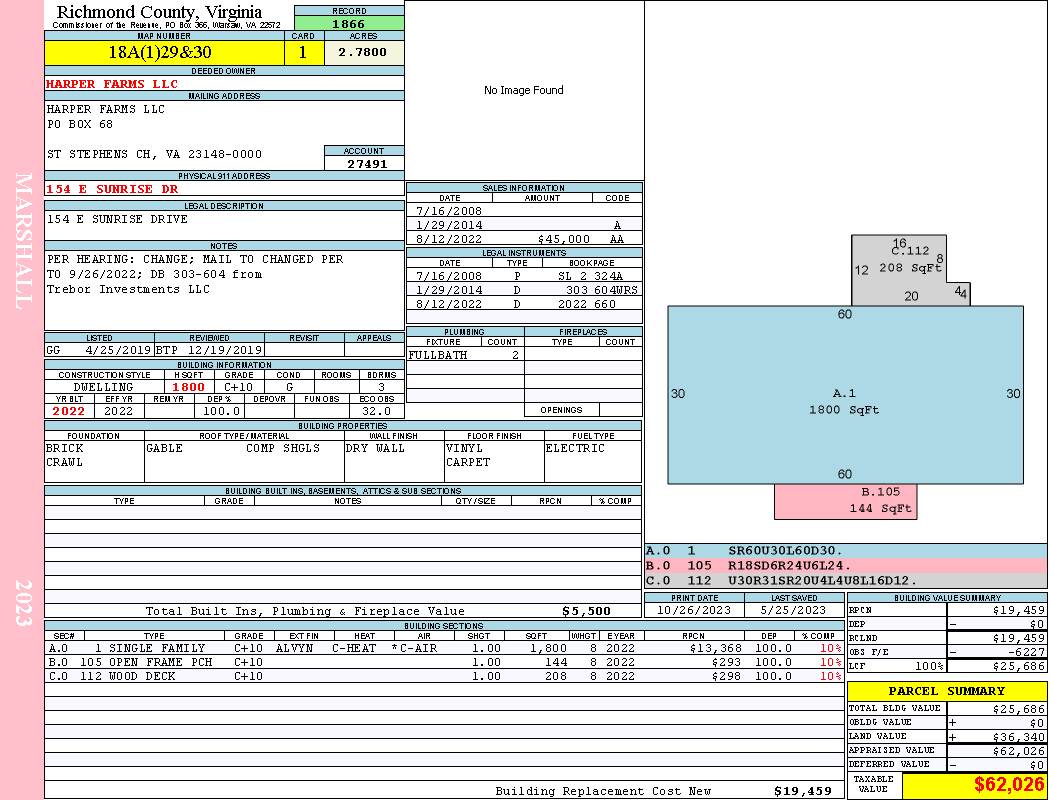Image resolution: width=1050 pixels, height=800 pixels.
Task: Click the ALVYN exterior finish cell
Action: click(297, 648)
